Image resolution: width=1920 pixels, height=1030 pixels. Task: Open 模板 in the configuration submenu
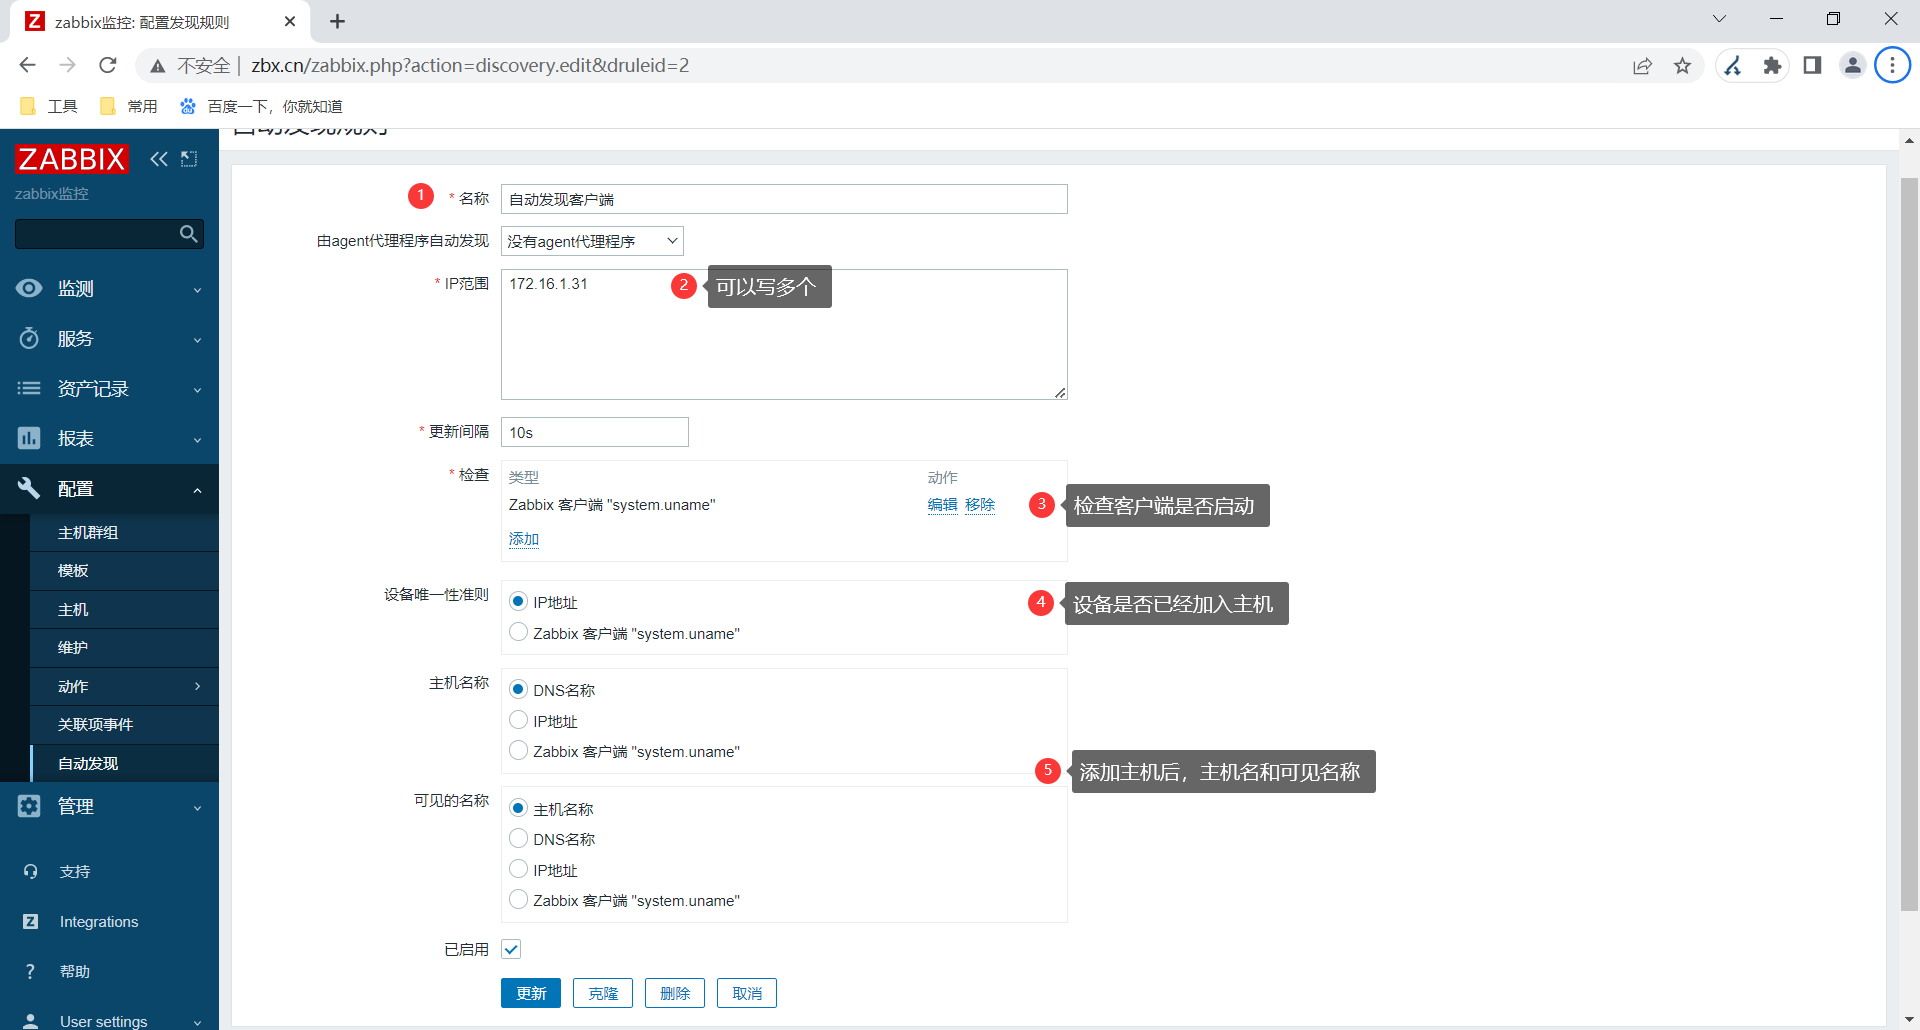(x=73, y=571)
